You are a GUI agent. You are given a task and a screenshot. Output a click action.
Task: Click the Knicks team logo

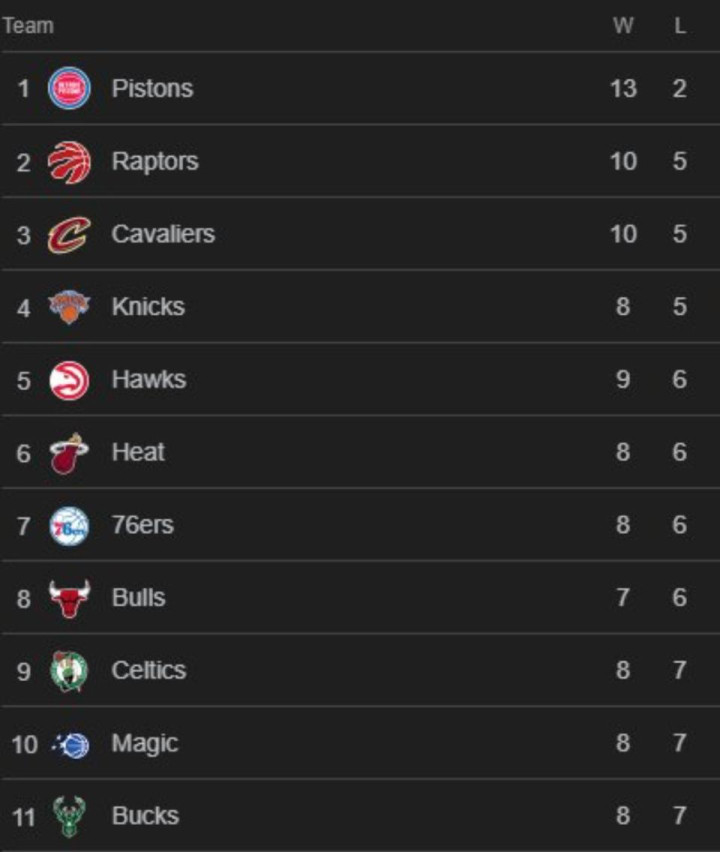pos(69,307)
